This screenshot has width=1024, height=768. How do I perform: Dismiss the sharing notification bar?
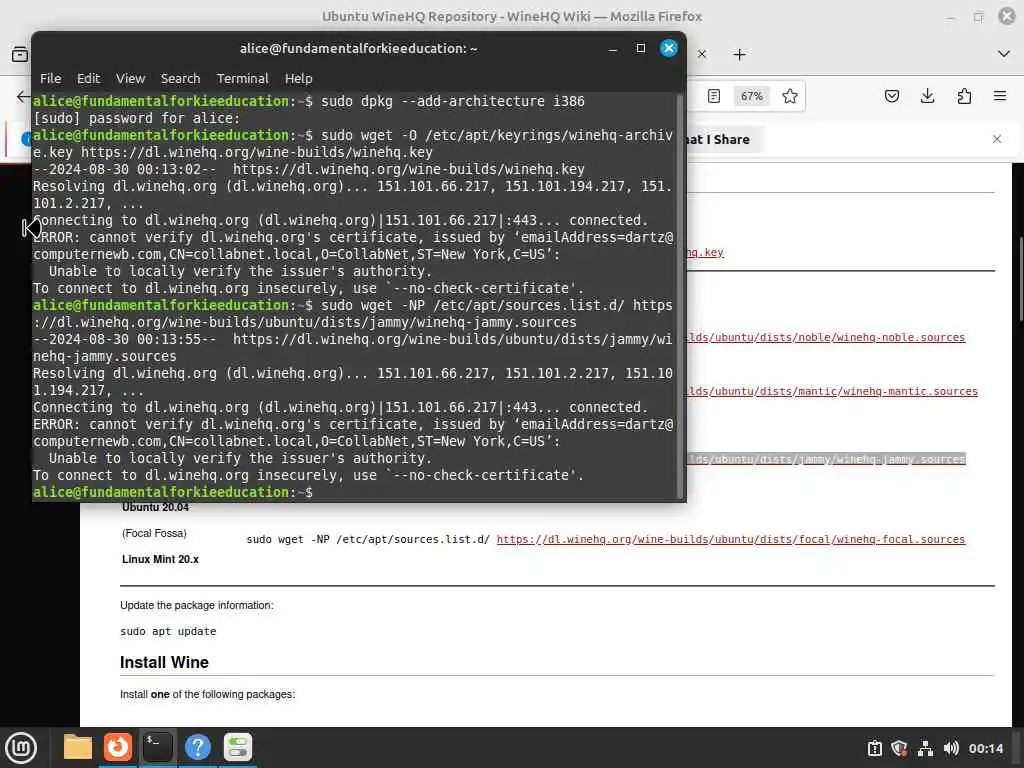click(997, 139)
